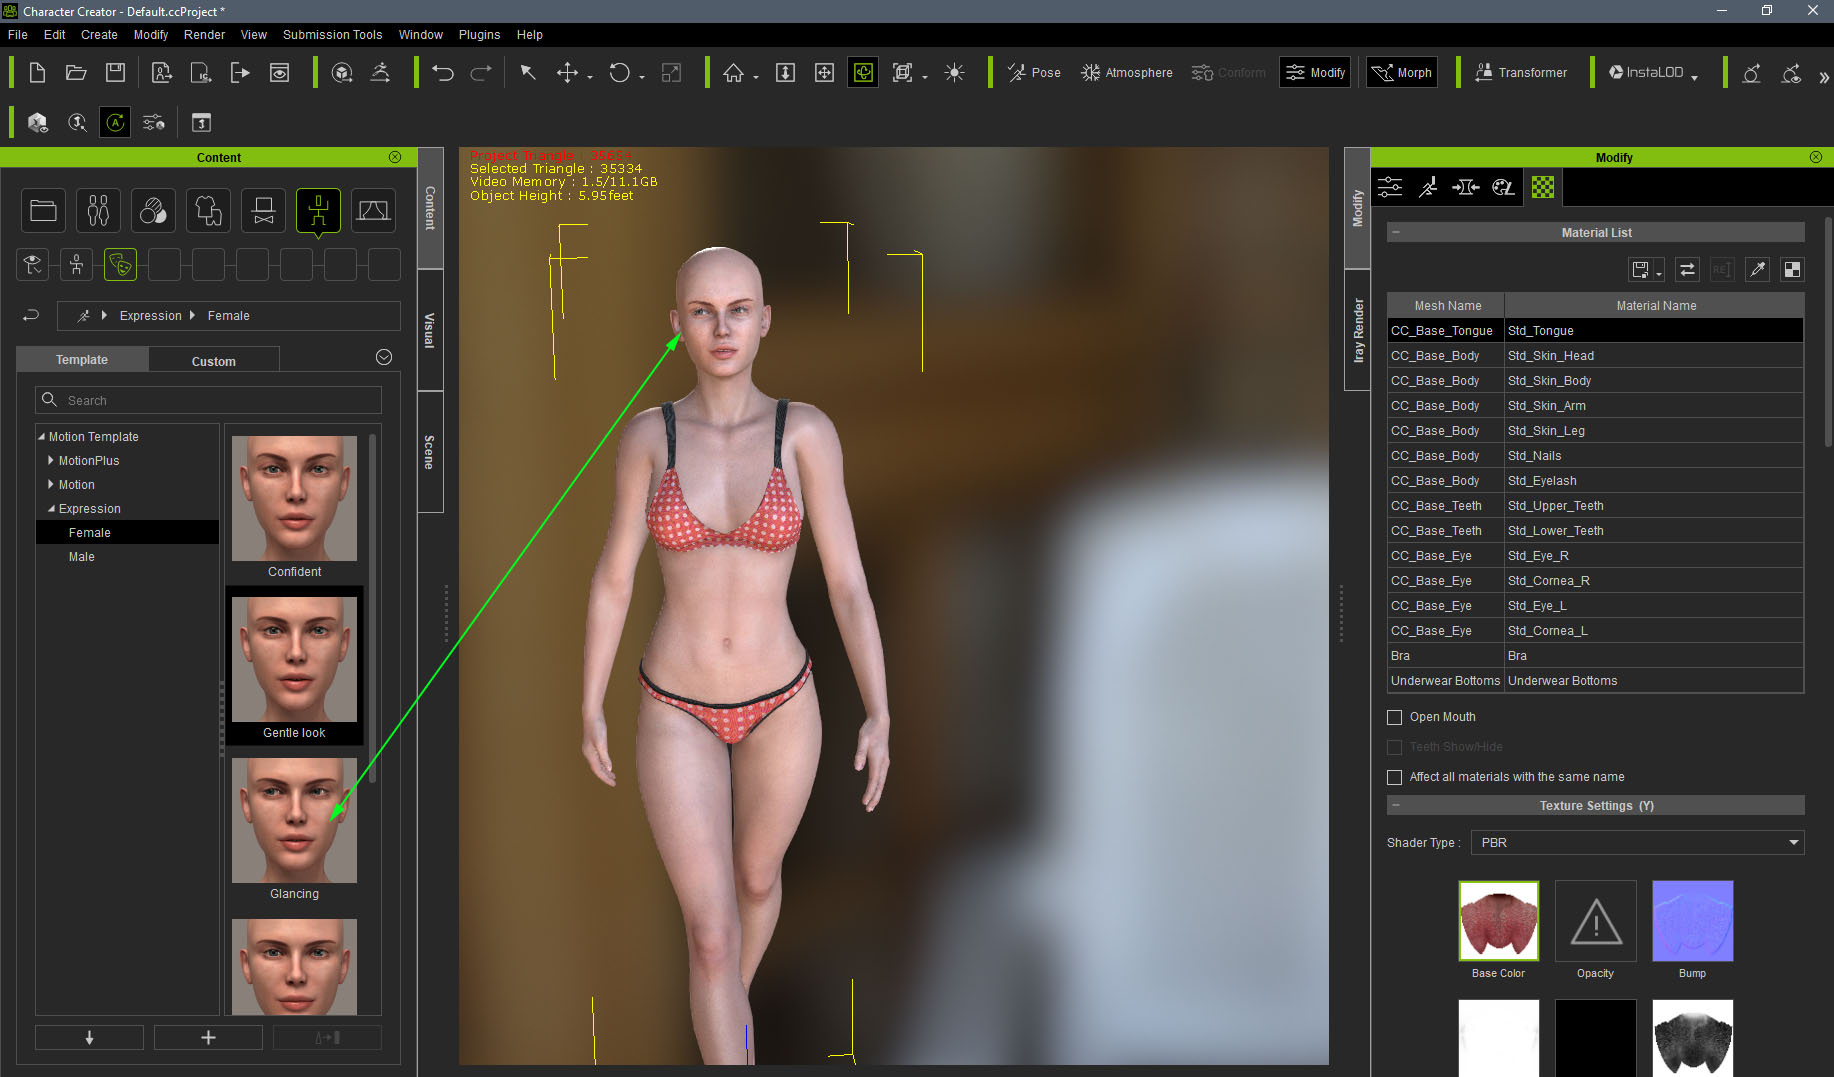This screenshot has width=1834, height=1077.
Task: Click the Stage category icon in Content
Action: pos(373,211)
